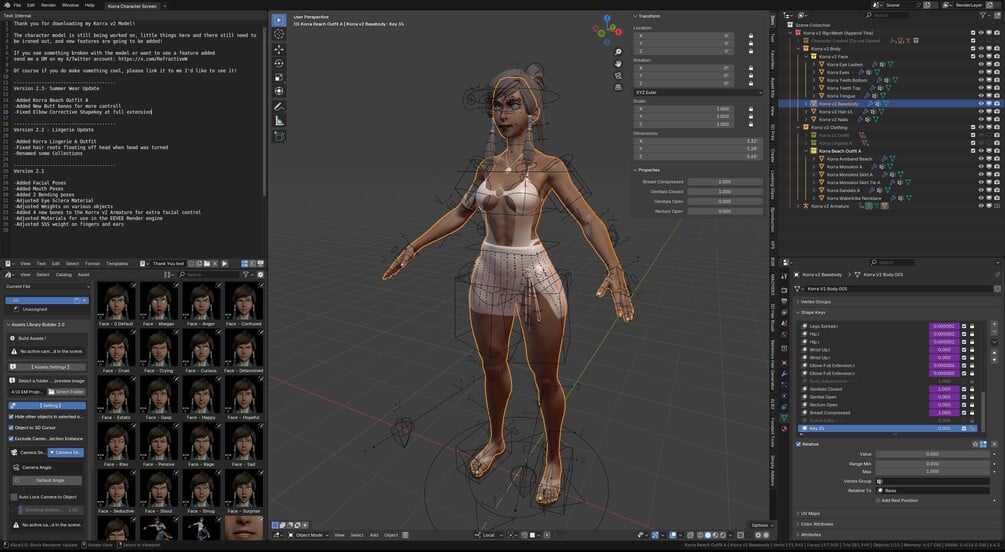
Task: Choose the Transform tool in viewport toolbar
Action: pyautogui.click(x=279, y=91)
